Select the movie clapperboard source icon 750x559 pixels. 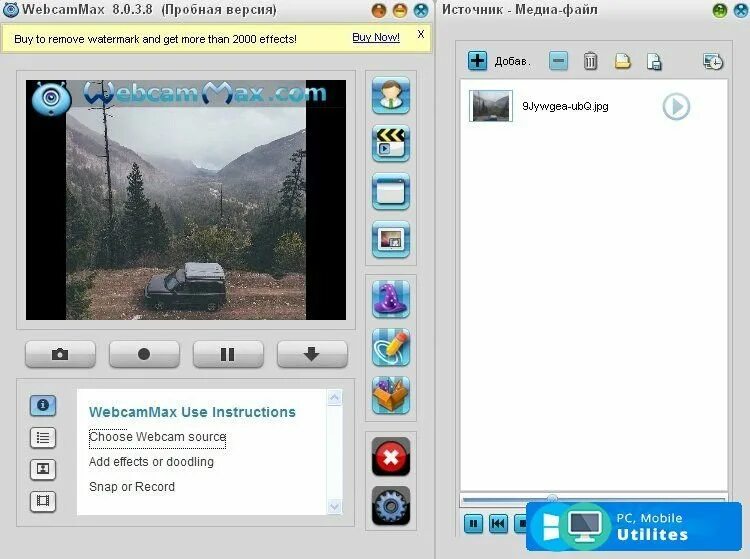[x=391, y=143]
